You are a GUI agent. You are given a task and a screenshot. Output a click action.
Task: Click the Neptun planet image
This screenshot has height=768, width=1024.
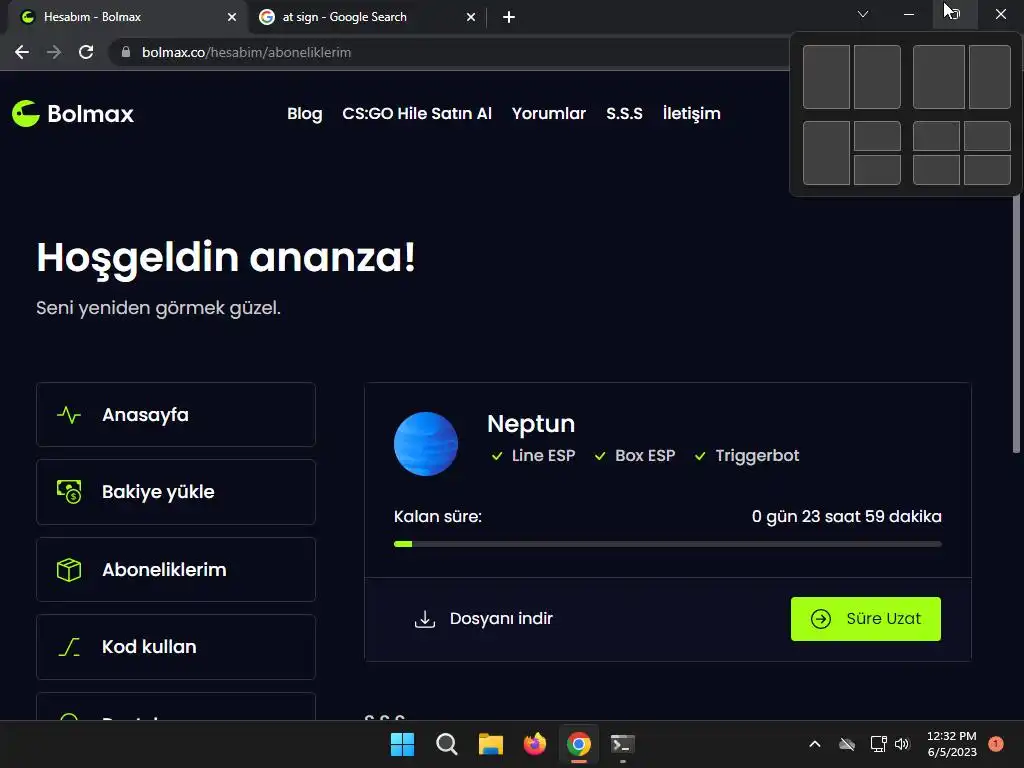[426, 443]
